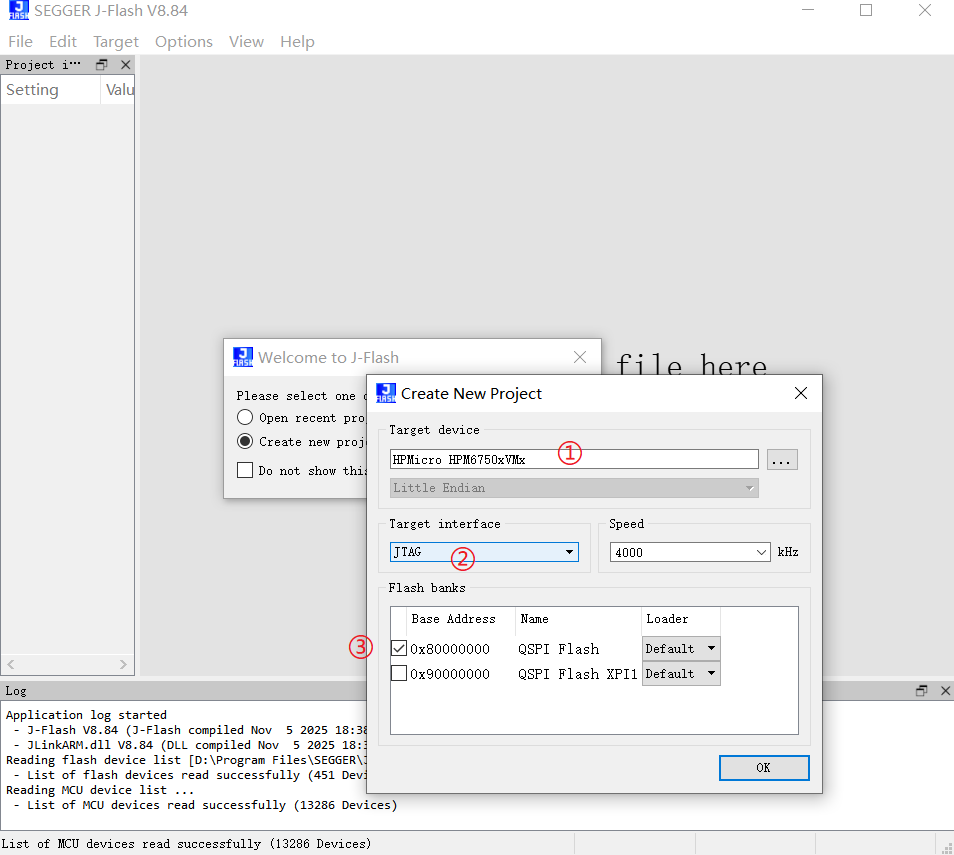Viewport: 954px width, 855px height.
Task: Minimize the J-Flash window
Action: click(x=807, y=10)
